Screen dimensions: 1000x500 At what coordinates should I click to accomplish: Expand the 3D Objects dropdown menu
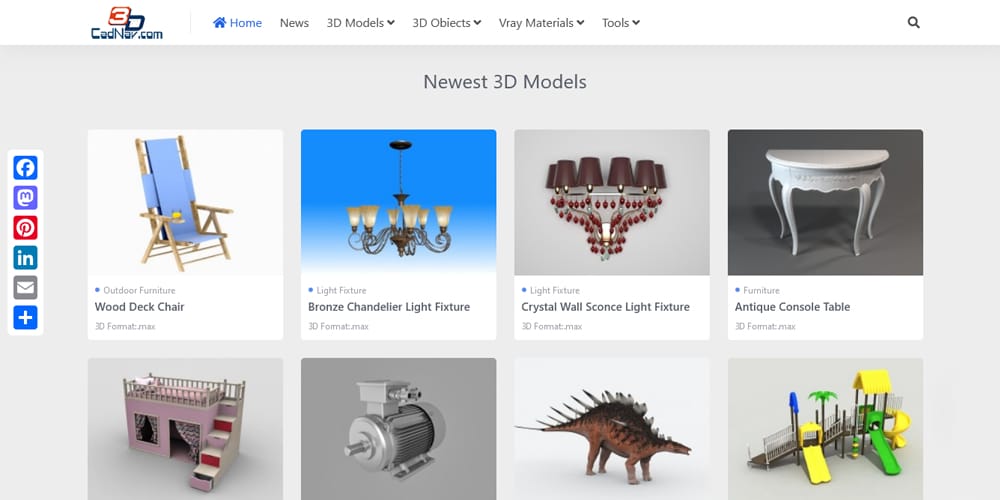(x=447, y=23)
